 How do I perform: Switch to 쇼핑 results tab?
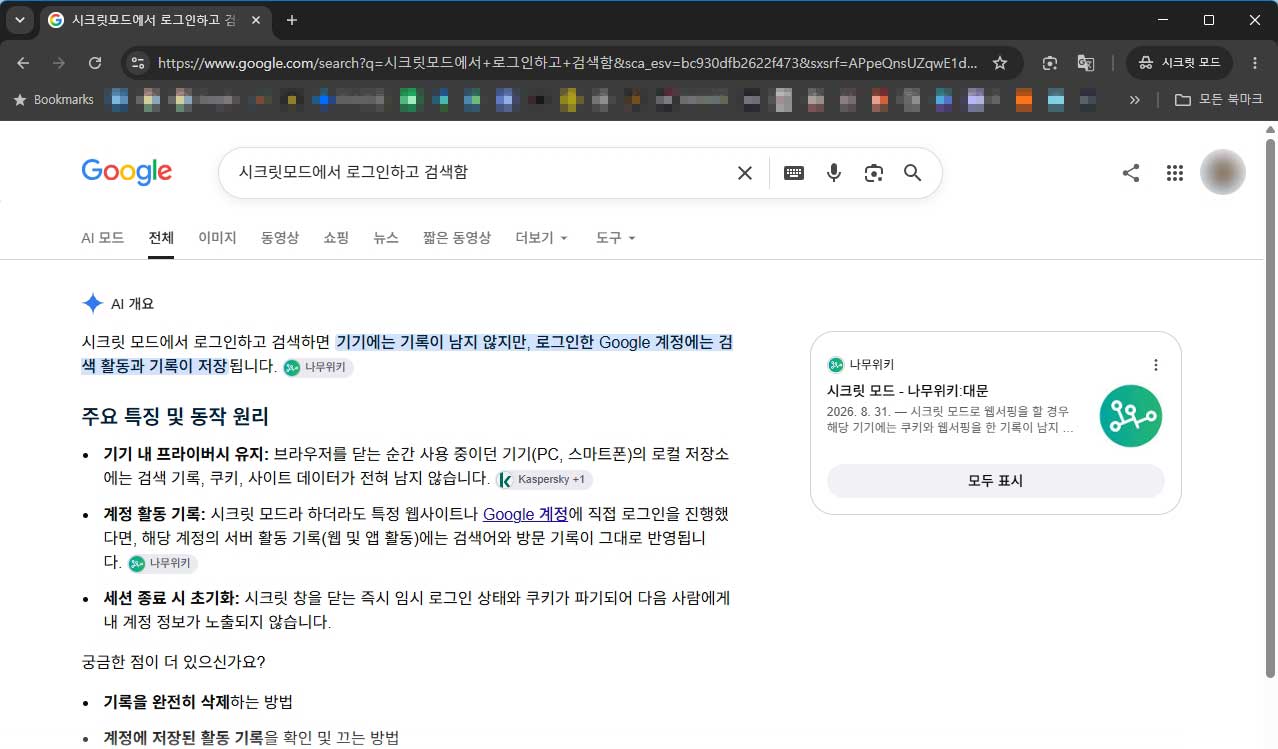click(336, 238)
